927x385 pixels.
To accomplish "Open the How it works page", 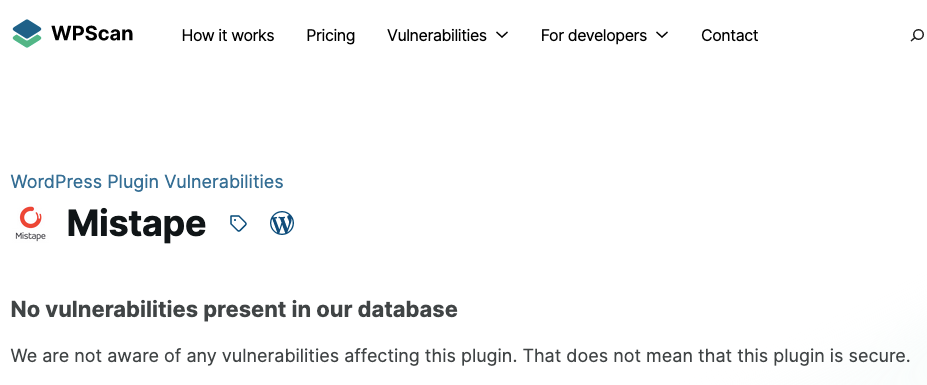I will point(228,35).
